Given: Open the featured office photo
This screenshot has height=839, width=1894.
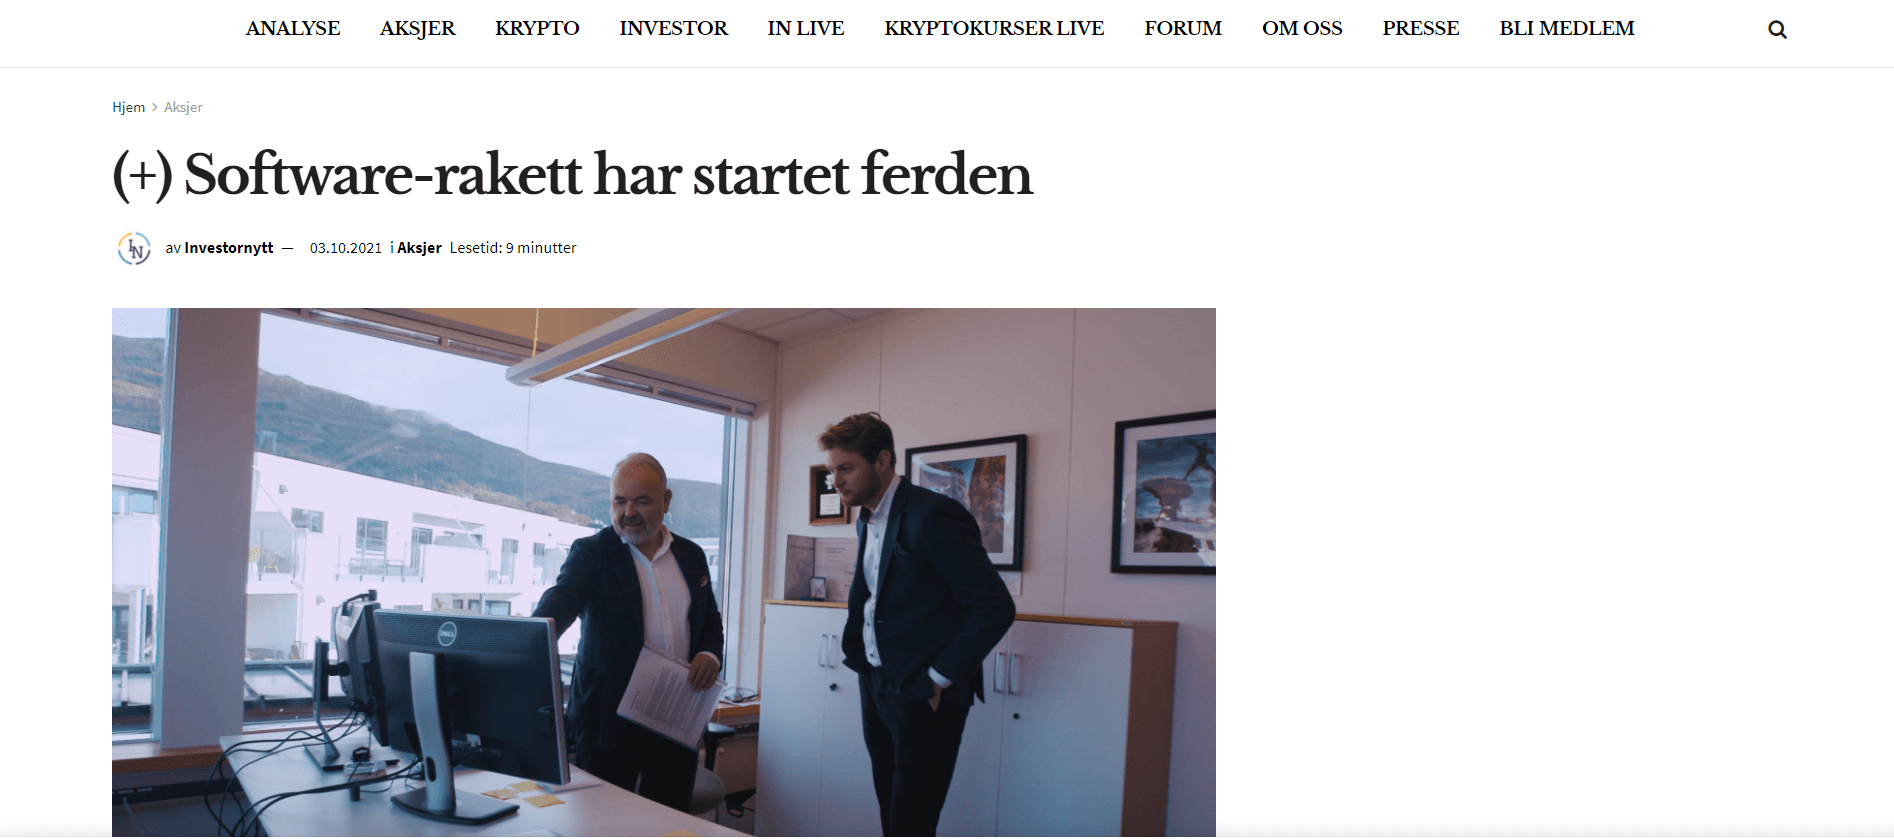Looking at the screenshot, I should [664, 572].
